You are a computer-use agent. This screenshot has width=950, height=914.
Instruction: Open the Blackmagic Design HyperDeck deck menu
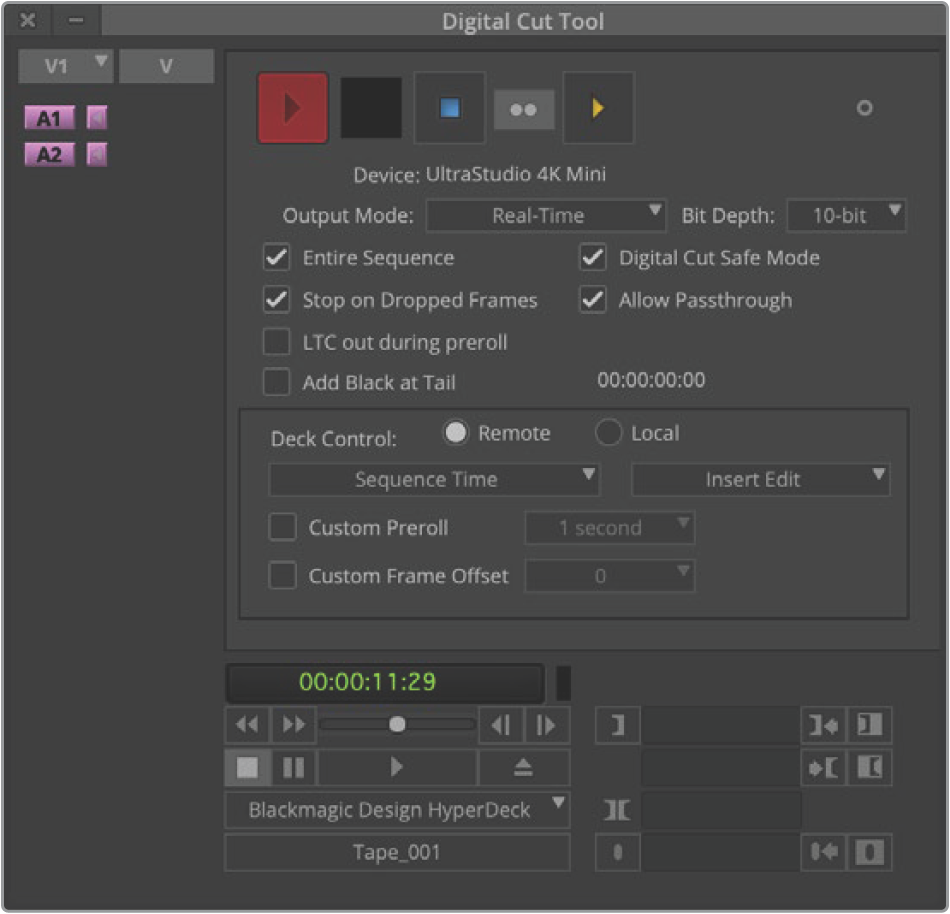click(396, 810)
